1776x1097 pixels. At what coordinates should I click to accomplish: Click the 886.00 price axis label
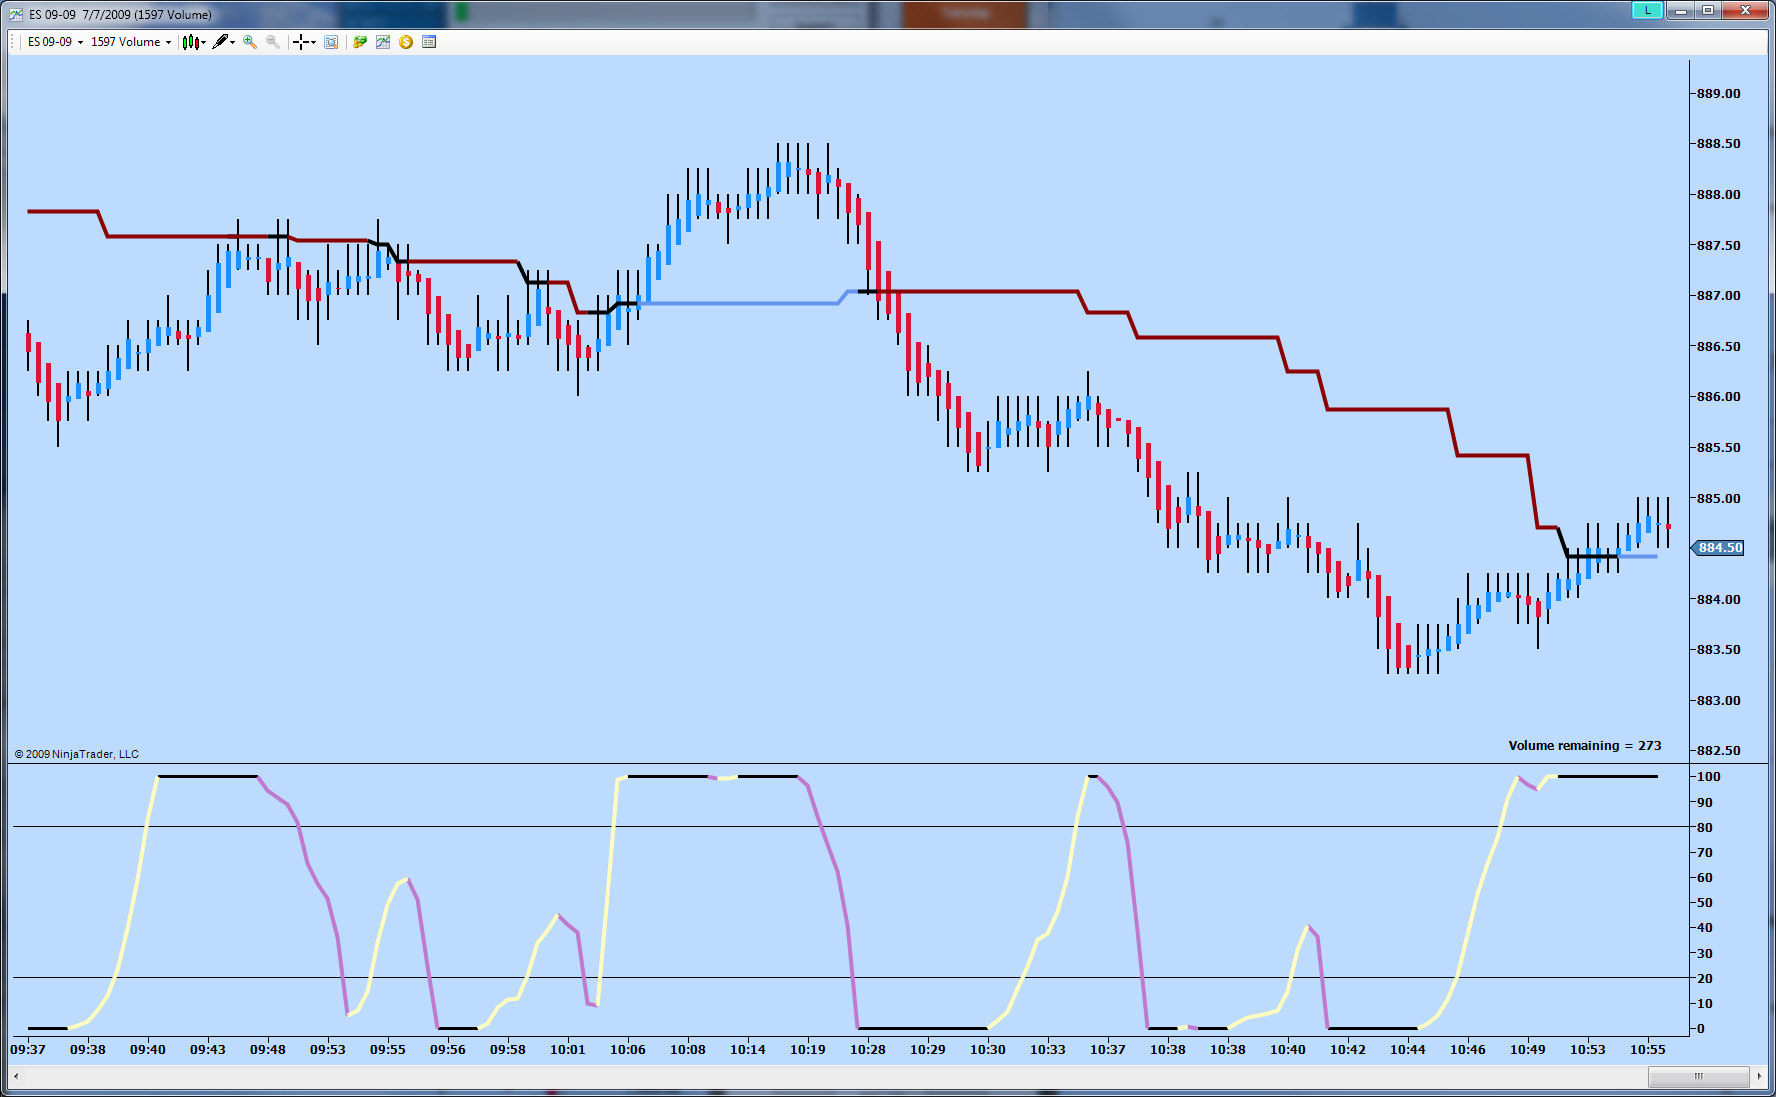pos(1718,397)
